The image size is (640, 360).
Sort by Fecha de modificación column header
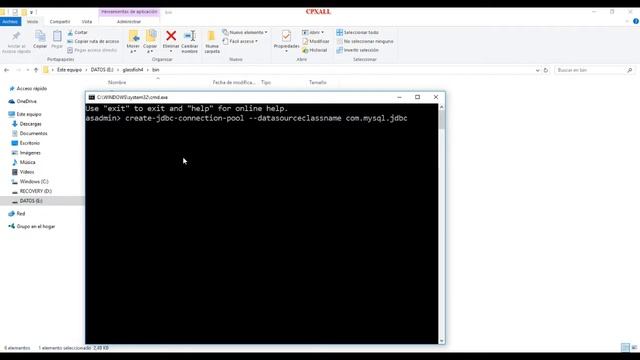point(233,82)
